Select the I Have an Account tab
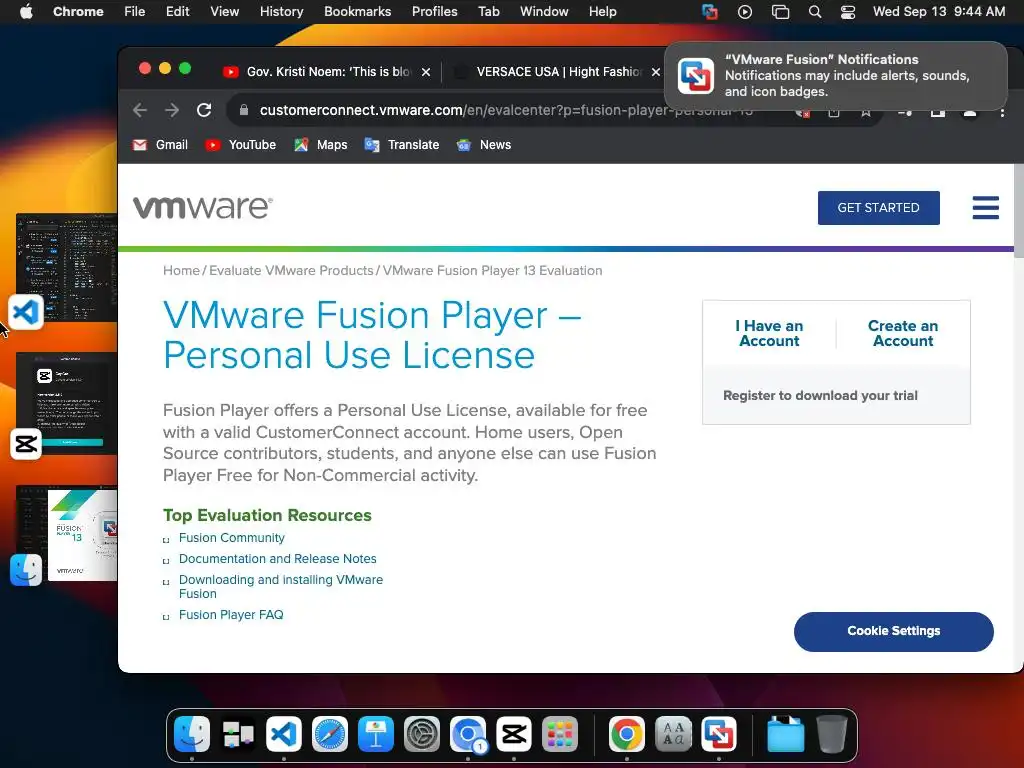 769,333
